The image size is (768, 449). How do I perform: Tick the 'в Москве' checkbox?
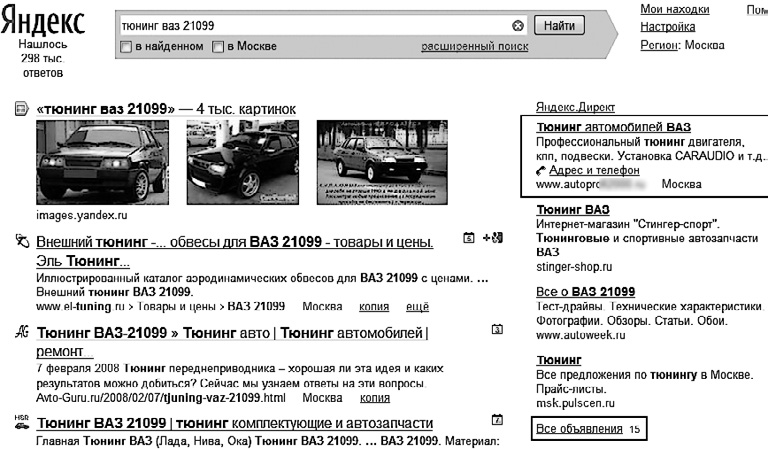point(218,47)
